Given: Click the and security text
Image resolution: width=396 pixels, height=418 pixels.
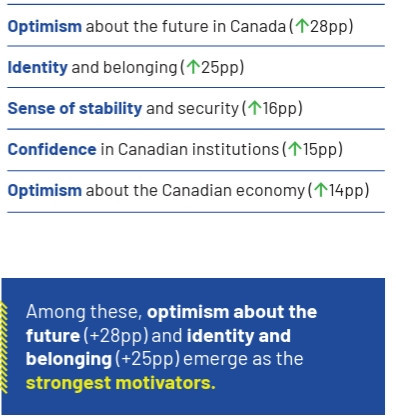Looking at the screenshot, I should (193, 109).
